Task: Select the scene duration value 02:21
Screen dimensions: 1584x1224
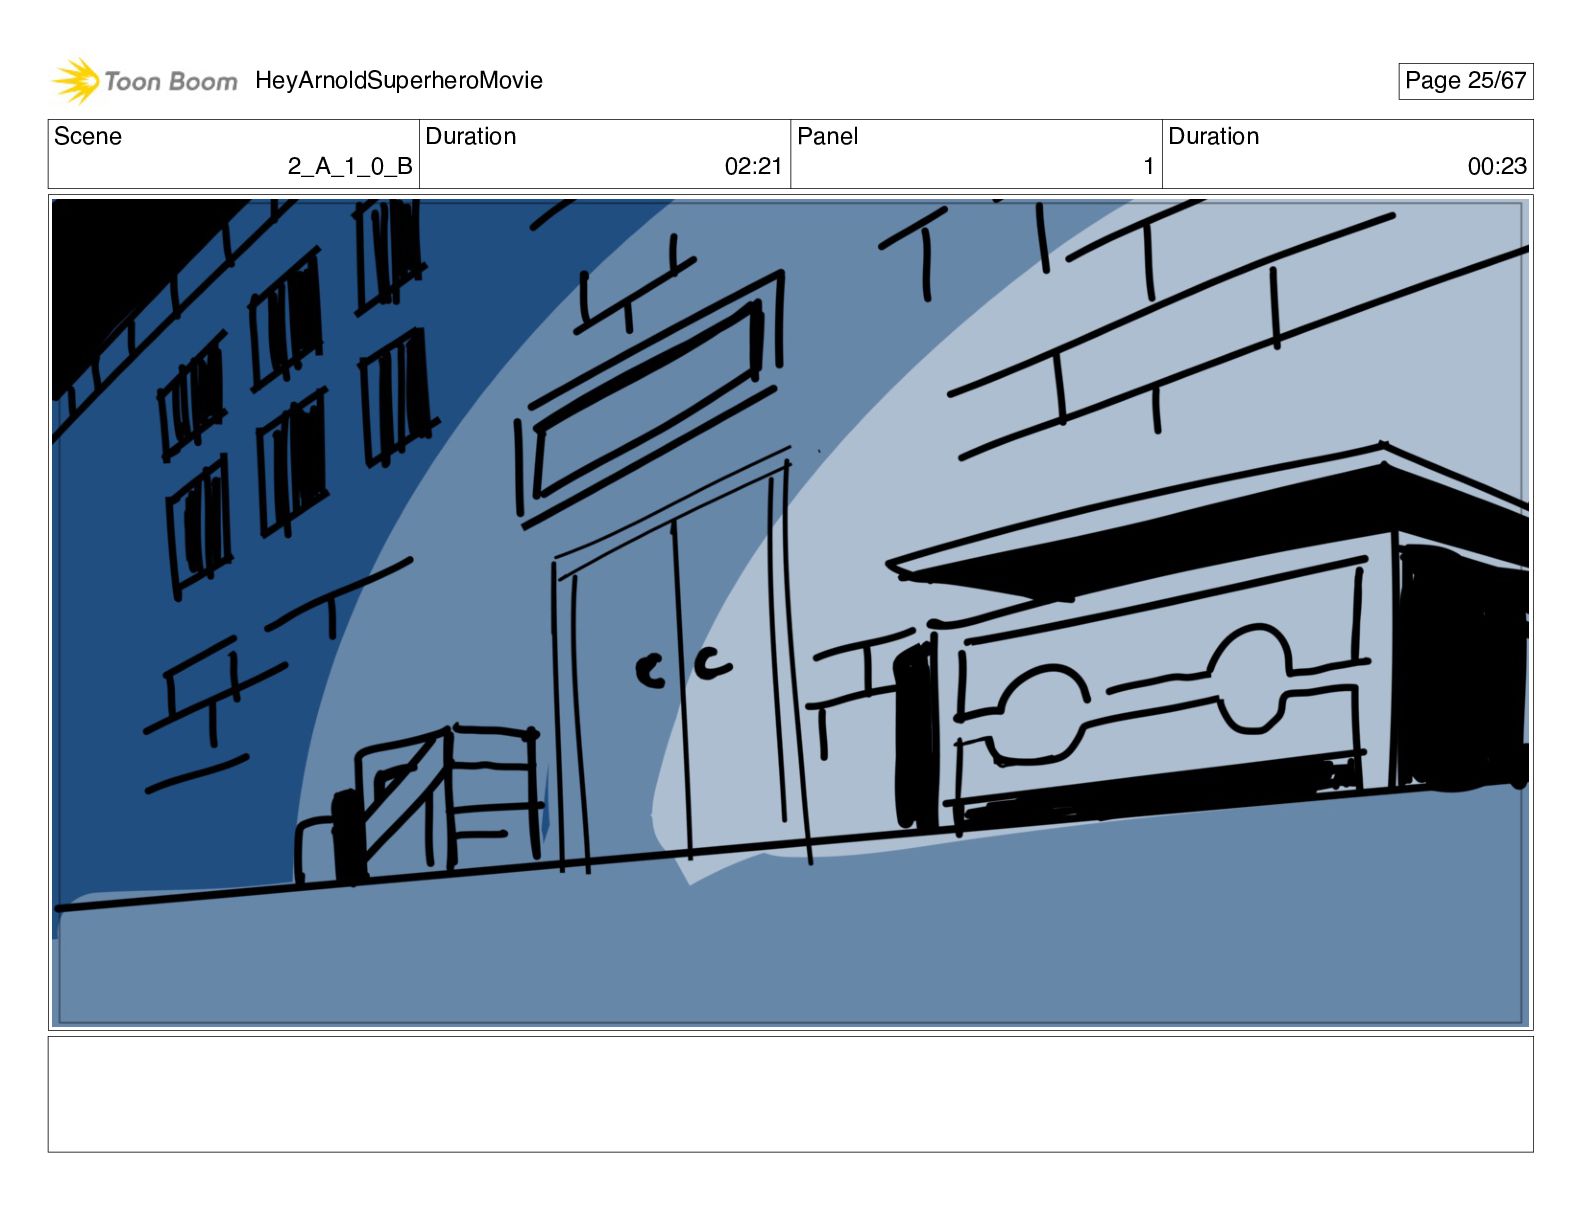Action: [753, 167]
